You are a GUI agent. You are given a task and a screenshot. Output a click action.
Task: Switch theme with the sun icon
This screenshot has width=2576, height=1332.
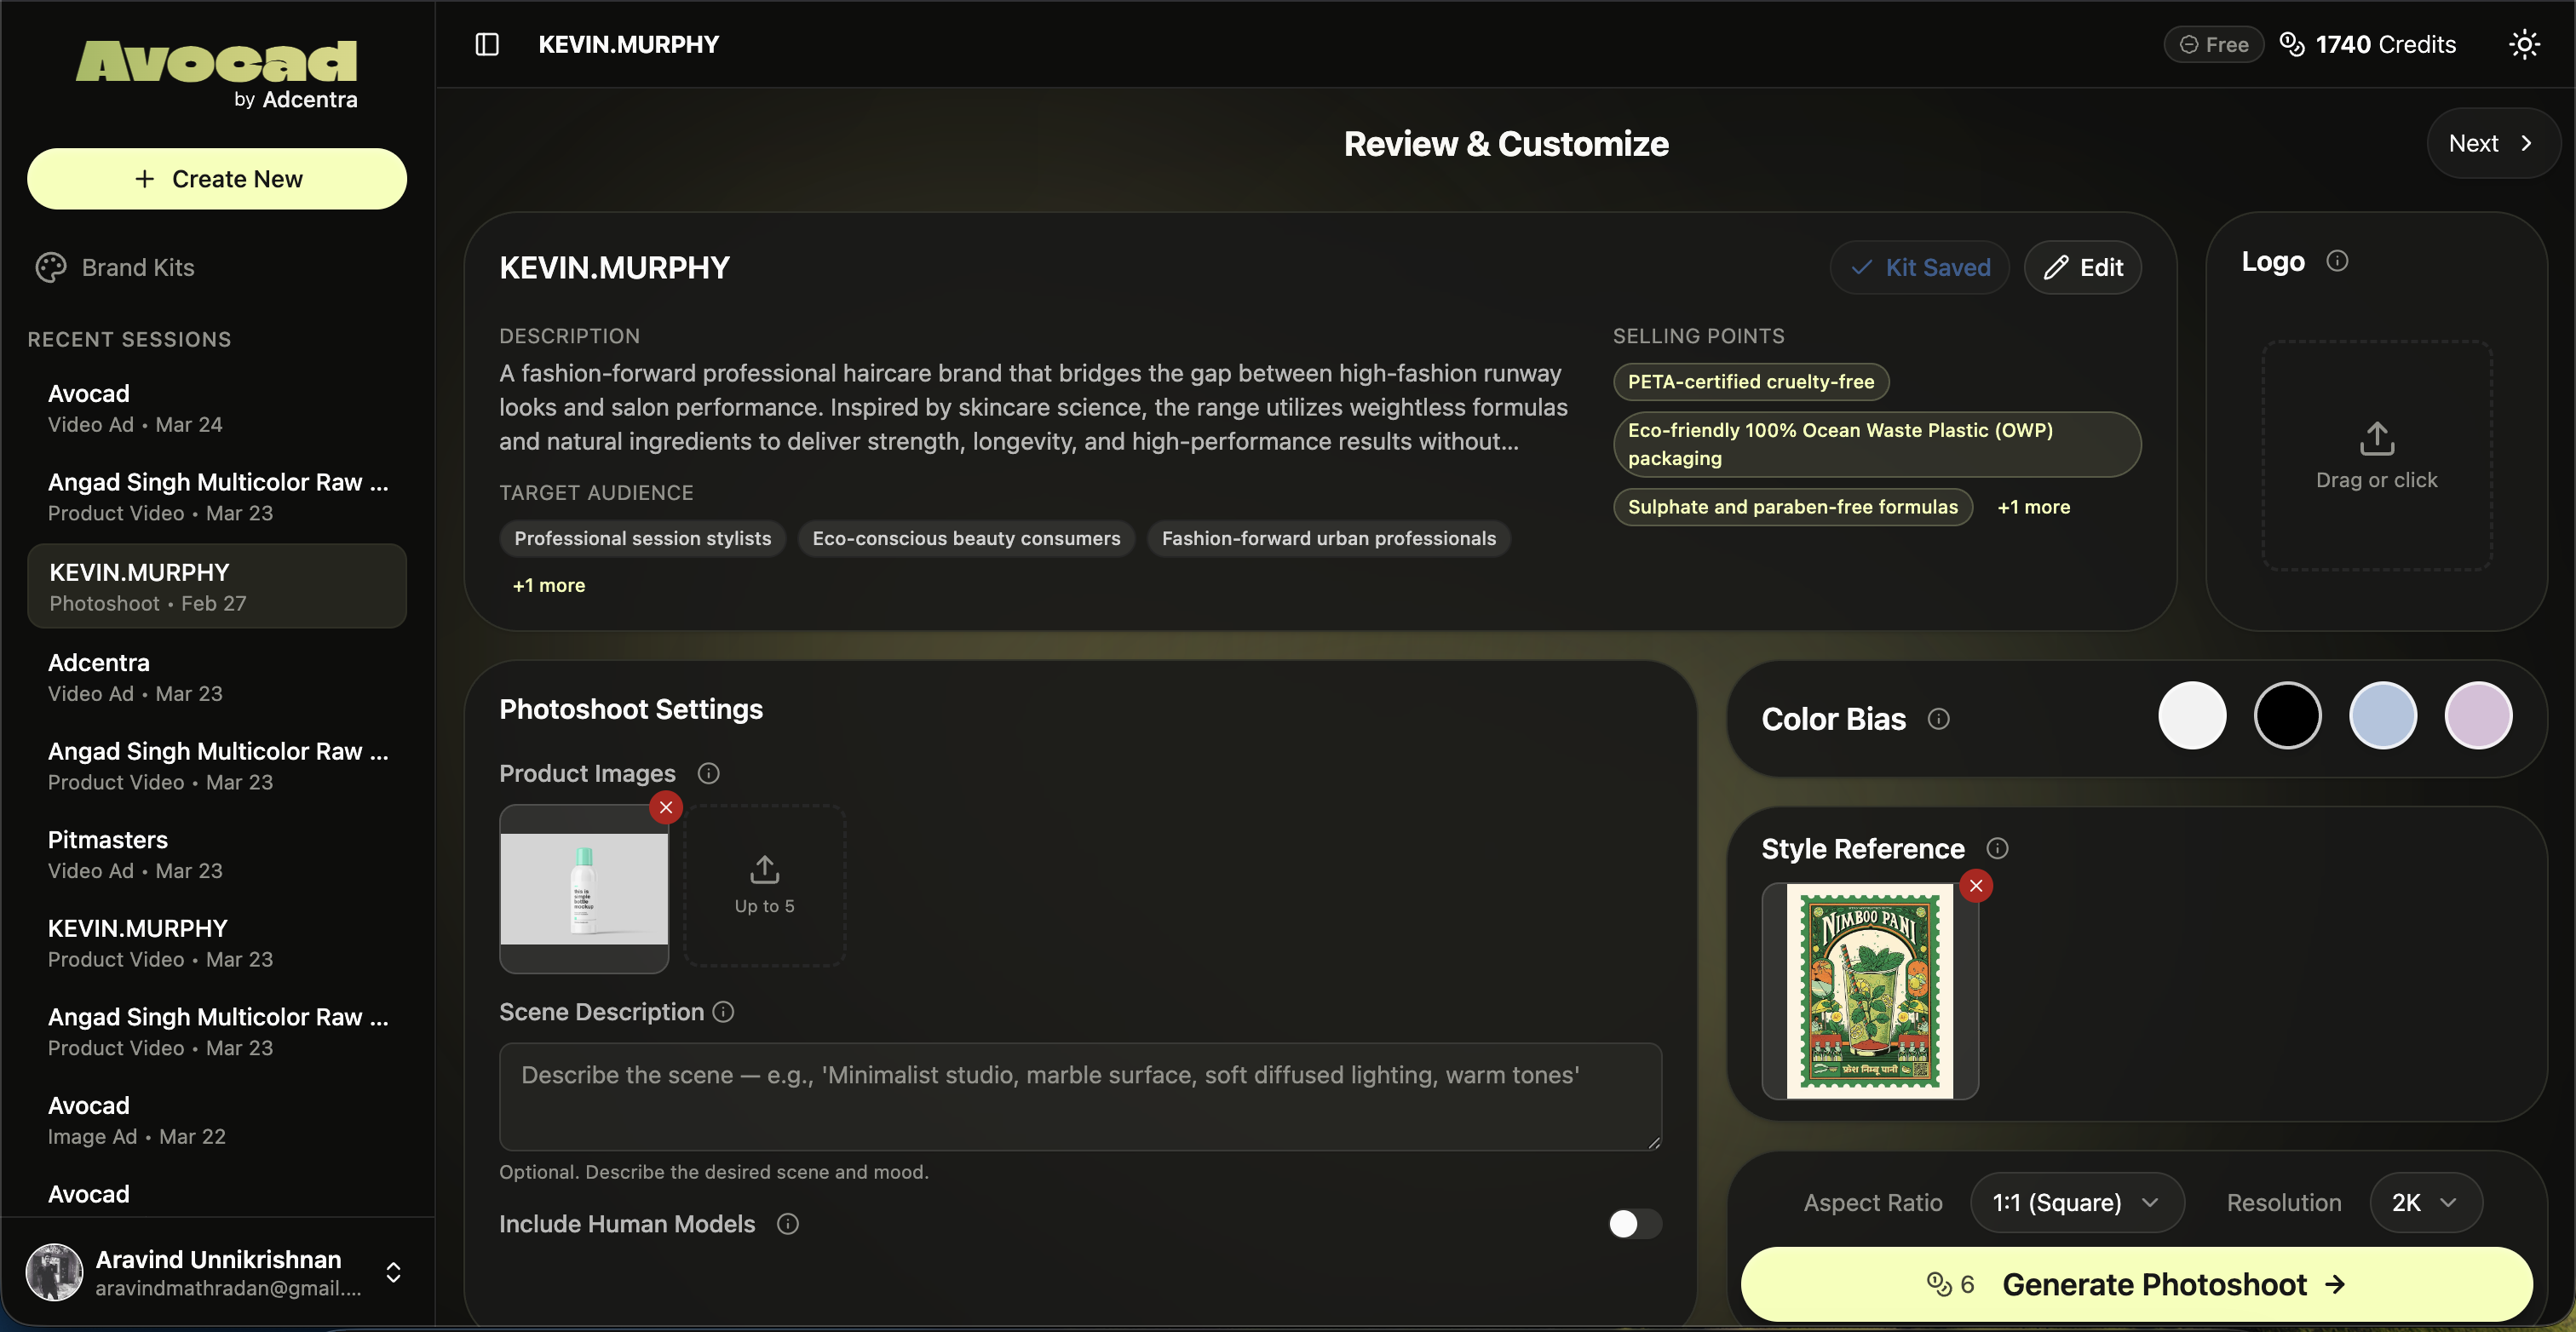pyautogui.click(x=2523, y=44)
